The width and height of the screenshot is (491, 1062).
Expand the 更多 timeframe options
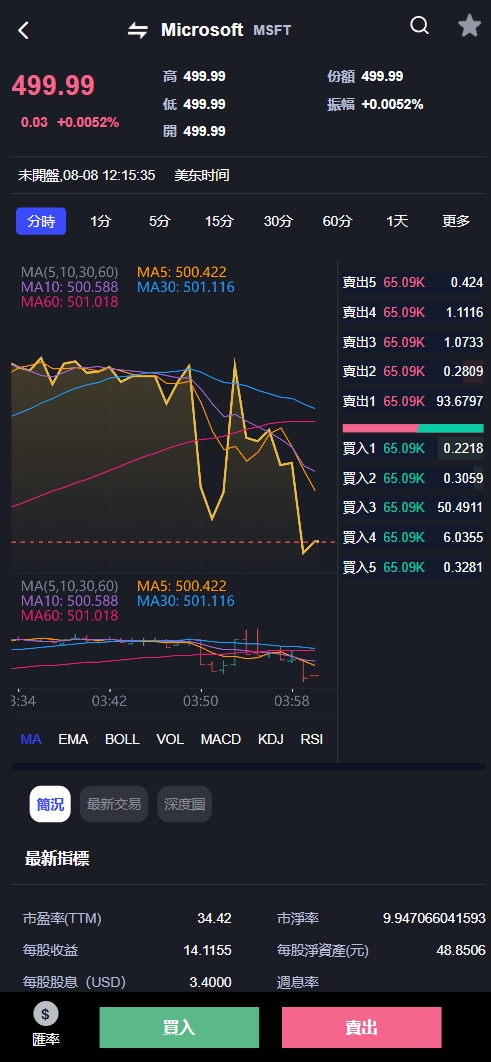pos(456,221)
